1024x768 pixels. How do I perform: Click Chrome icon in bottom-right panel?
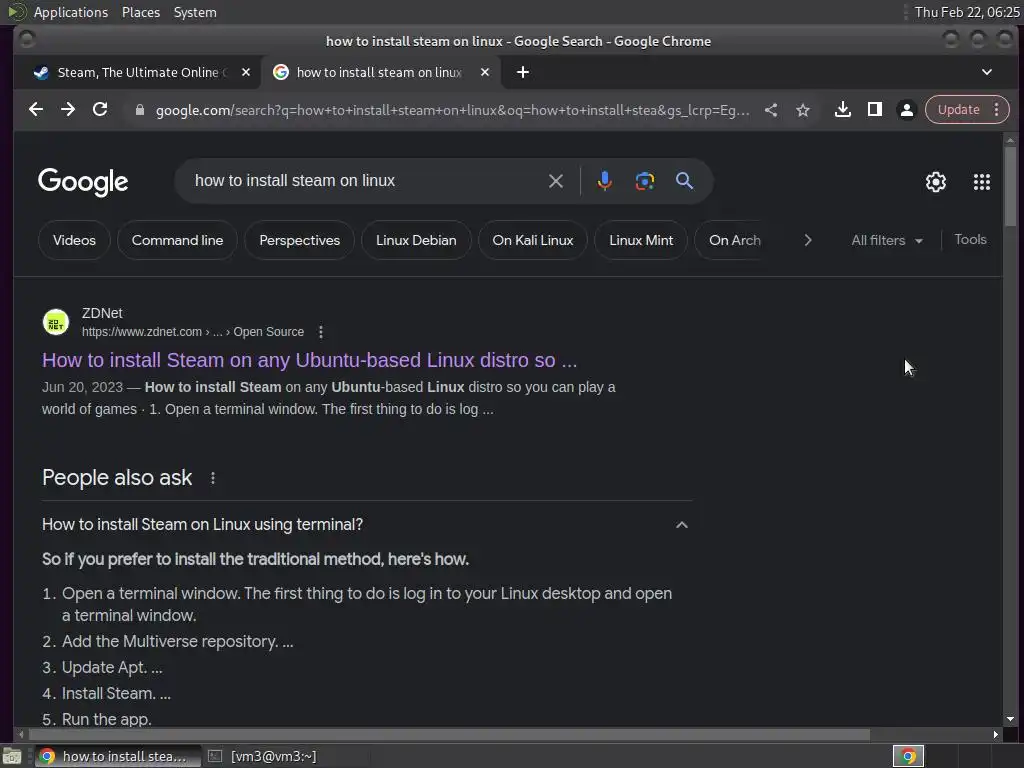[908, 756]
